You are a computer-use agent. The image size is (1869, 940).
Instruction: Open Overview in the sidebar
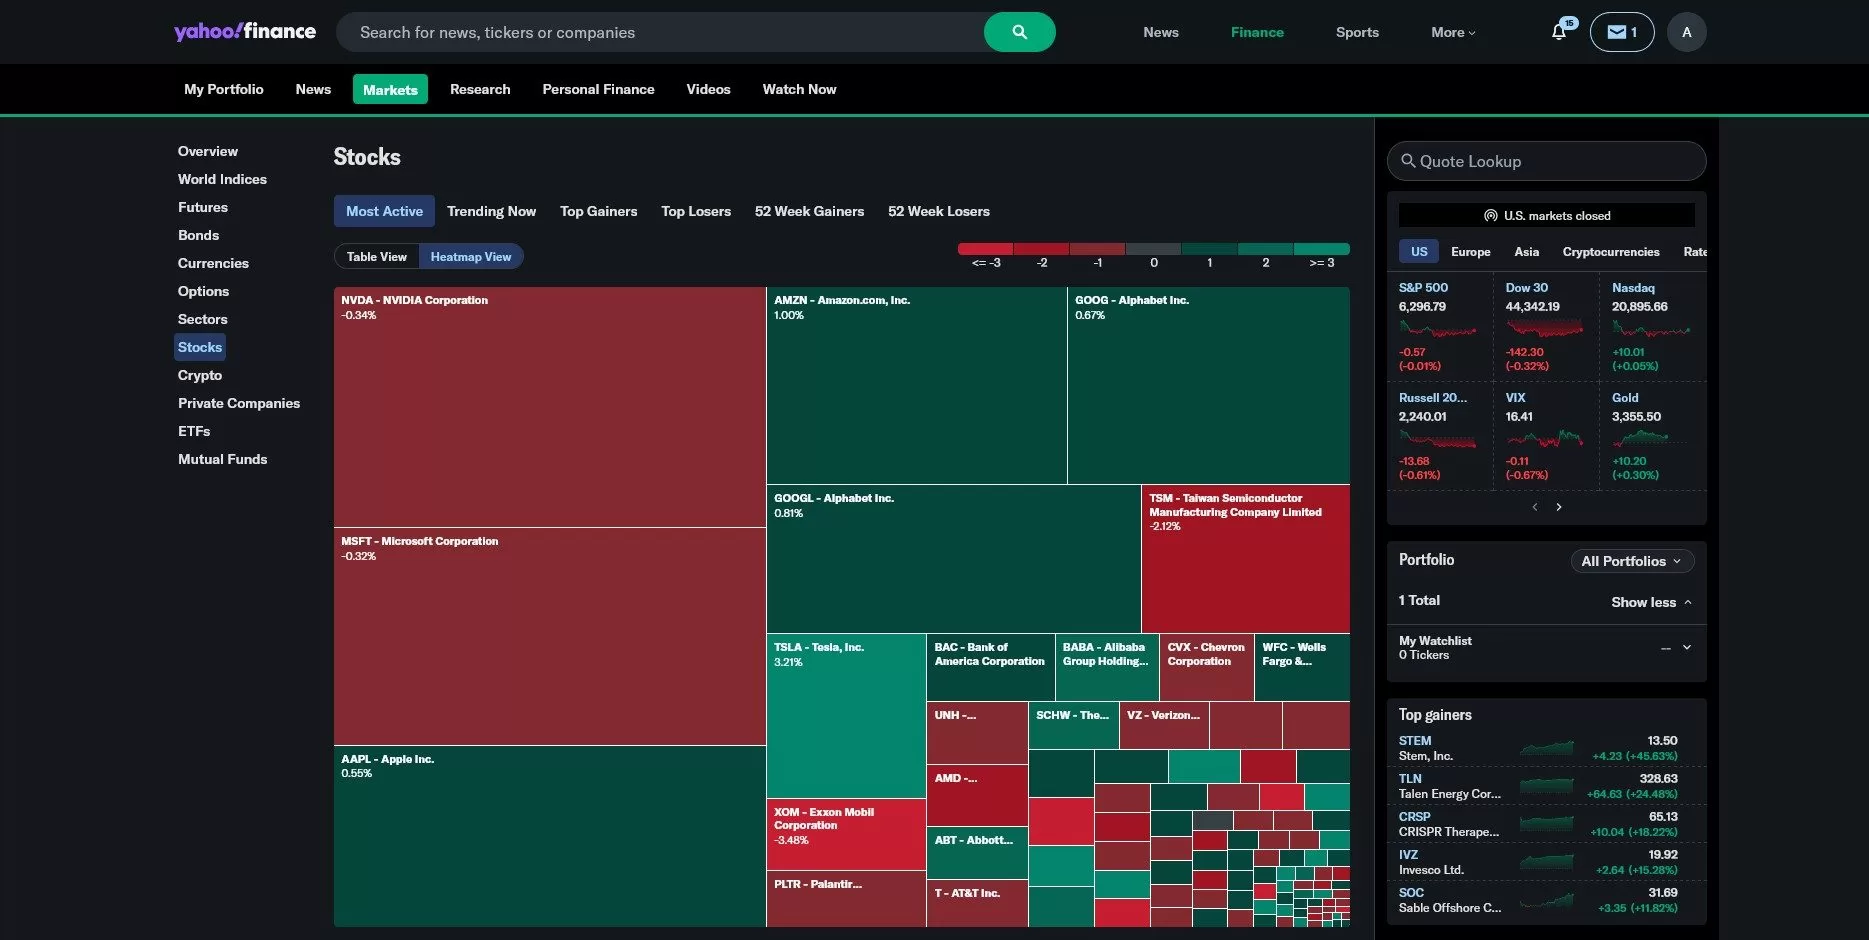208,151
